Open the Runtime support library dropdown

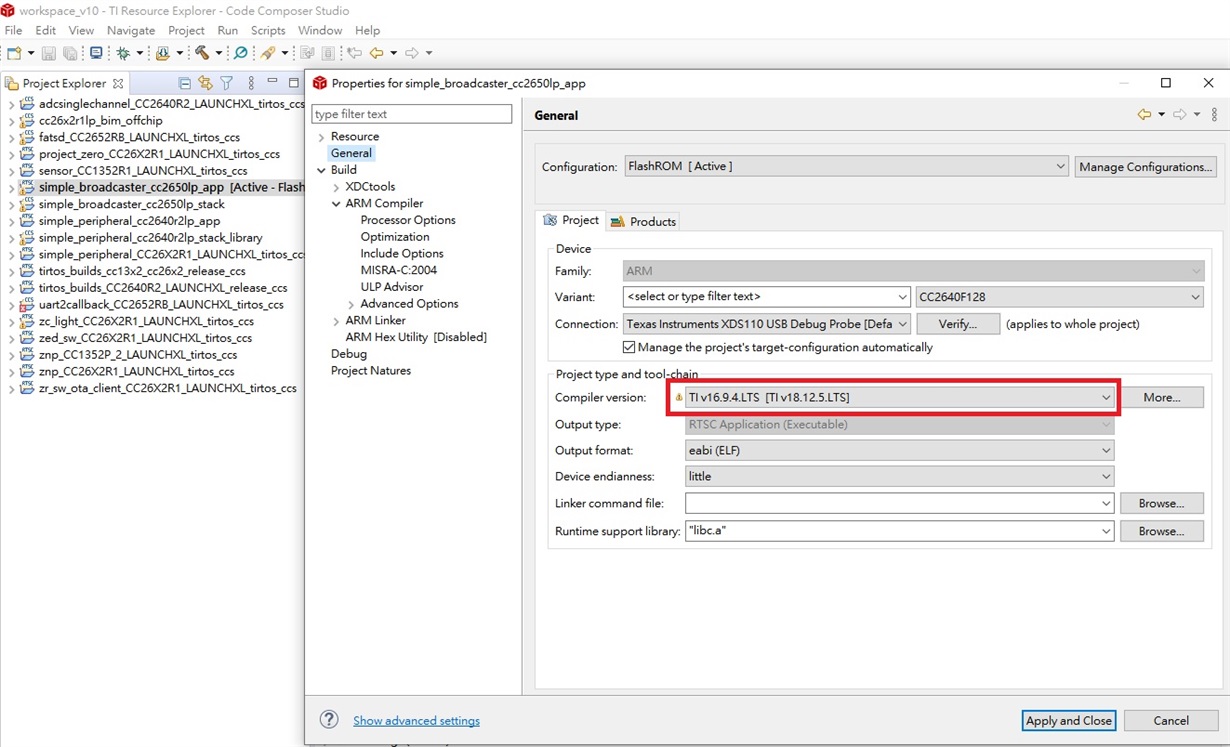1105,531
